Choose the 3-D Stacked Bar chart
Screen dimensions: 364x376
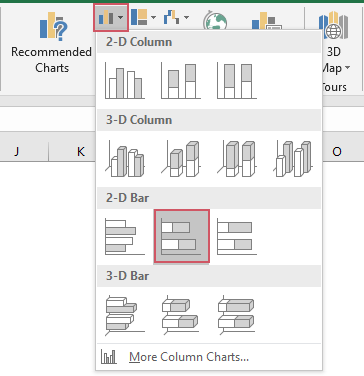point(181,314)
